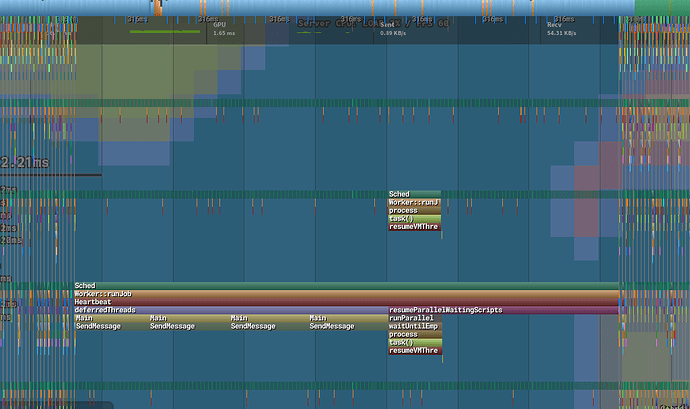
Task: Click the Worker::runJob bar above Heartbeat
Action: pyautogui.click(x=346, y=294)
